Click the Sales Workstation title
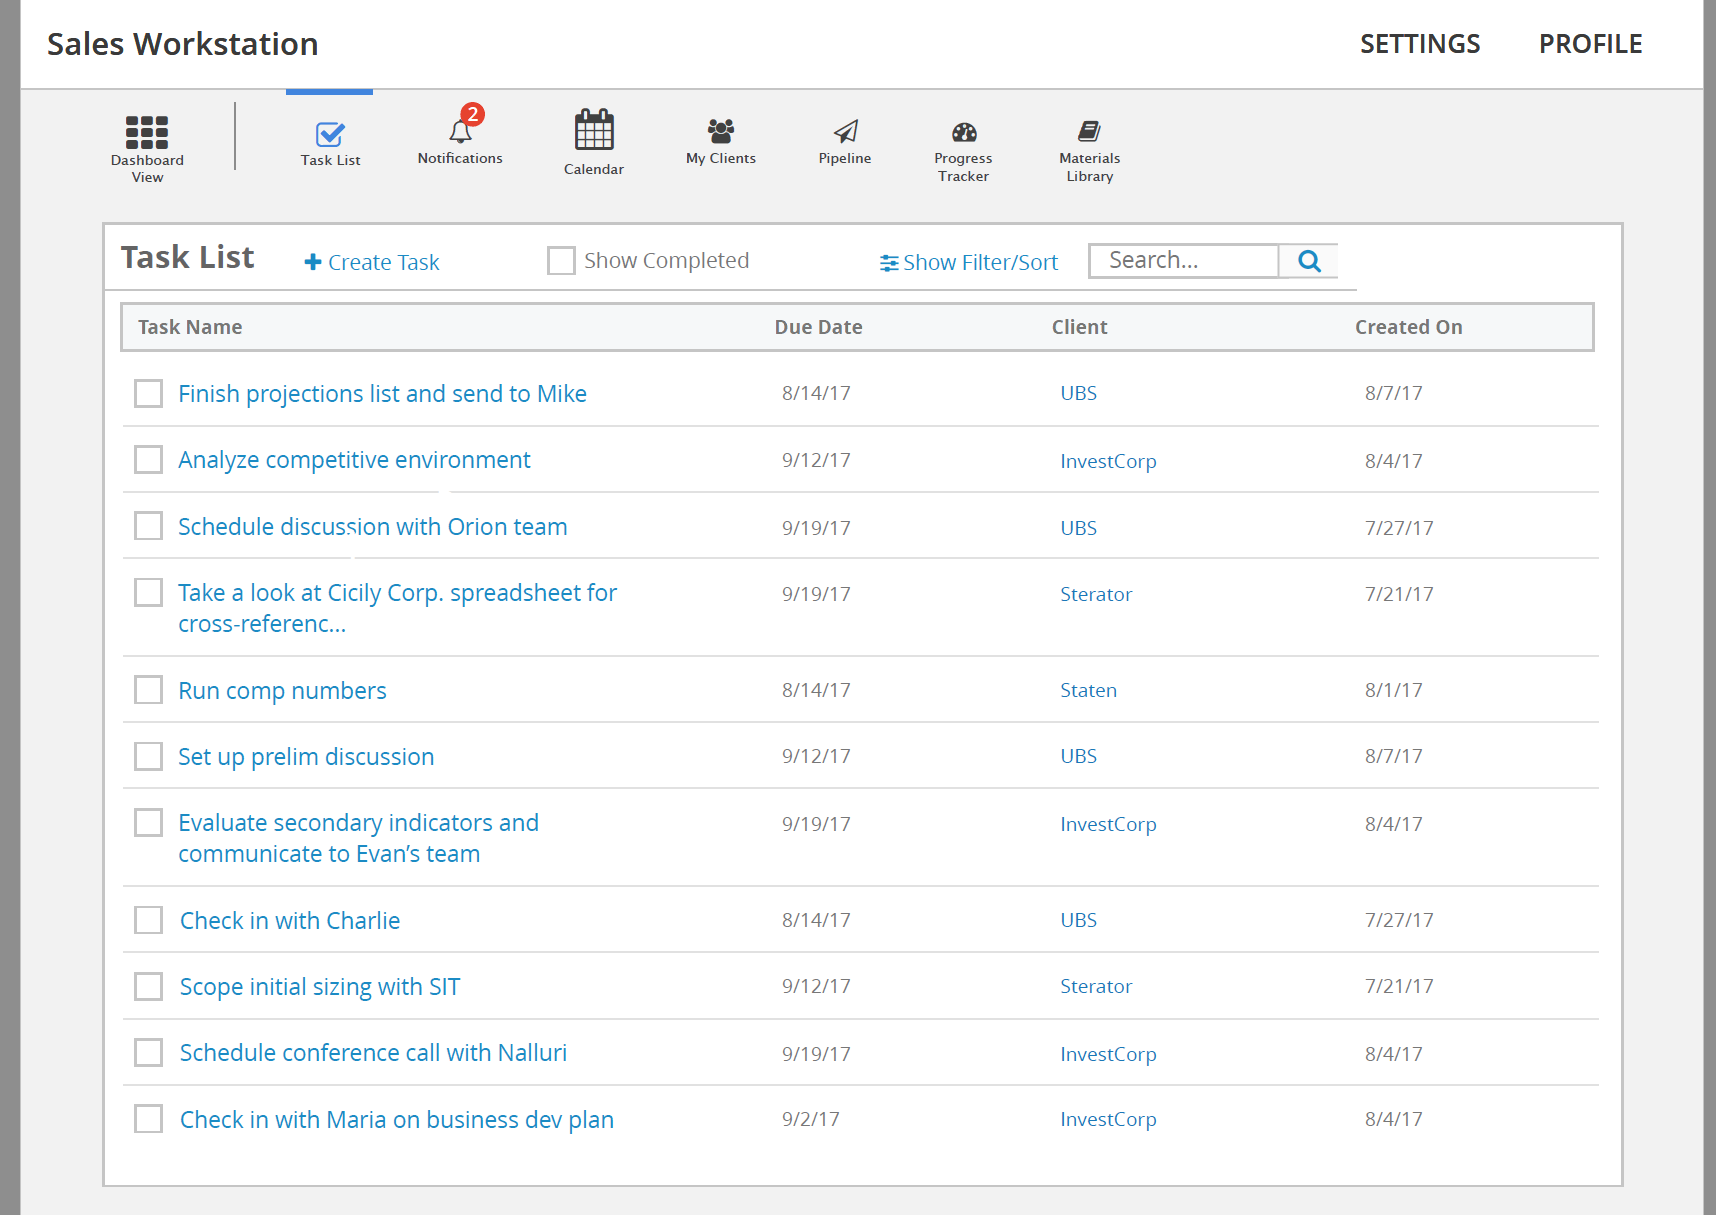 pos(183,44)
